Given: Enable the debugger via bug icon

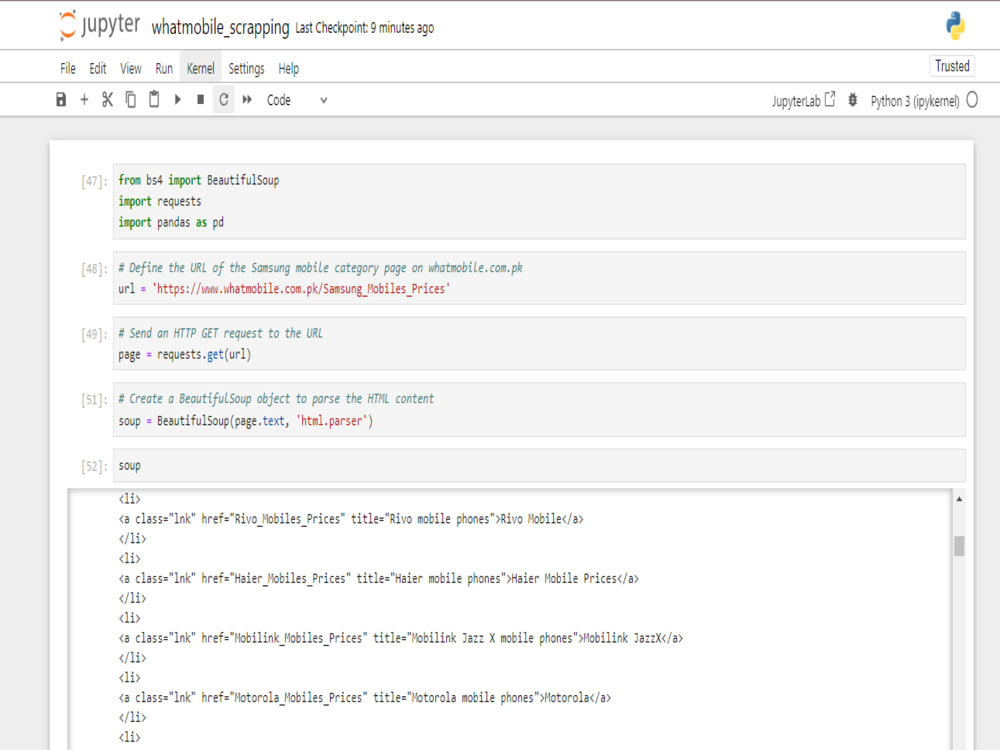Looking at the screenshot, I should coord(852,99).
